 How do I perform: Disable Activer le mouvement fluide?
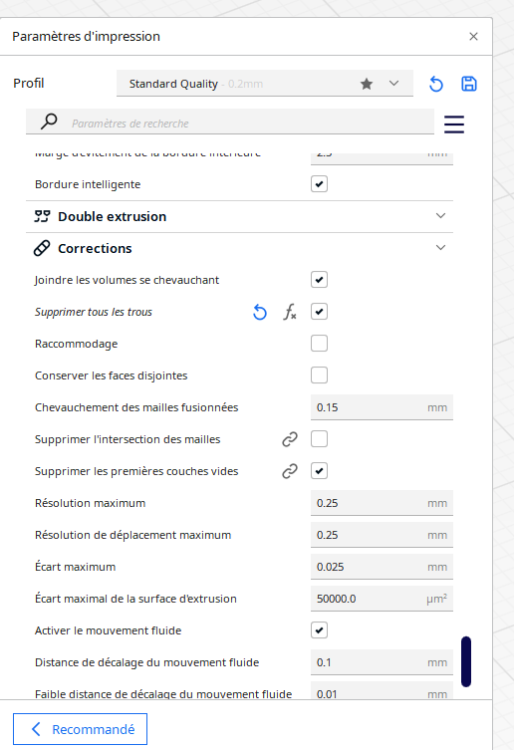point(319,630)
